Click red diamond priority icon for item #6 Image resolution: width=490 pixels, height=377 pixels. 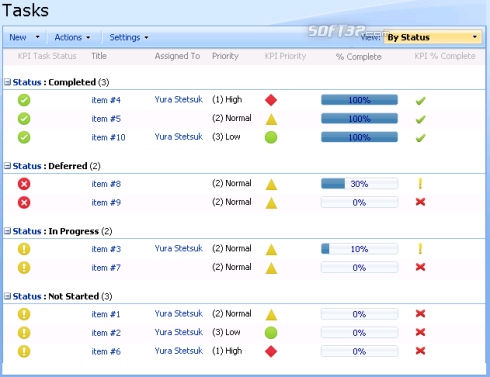coord(271,351)
